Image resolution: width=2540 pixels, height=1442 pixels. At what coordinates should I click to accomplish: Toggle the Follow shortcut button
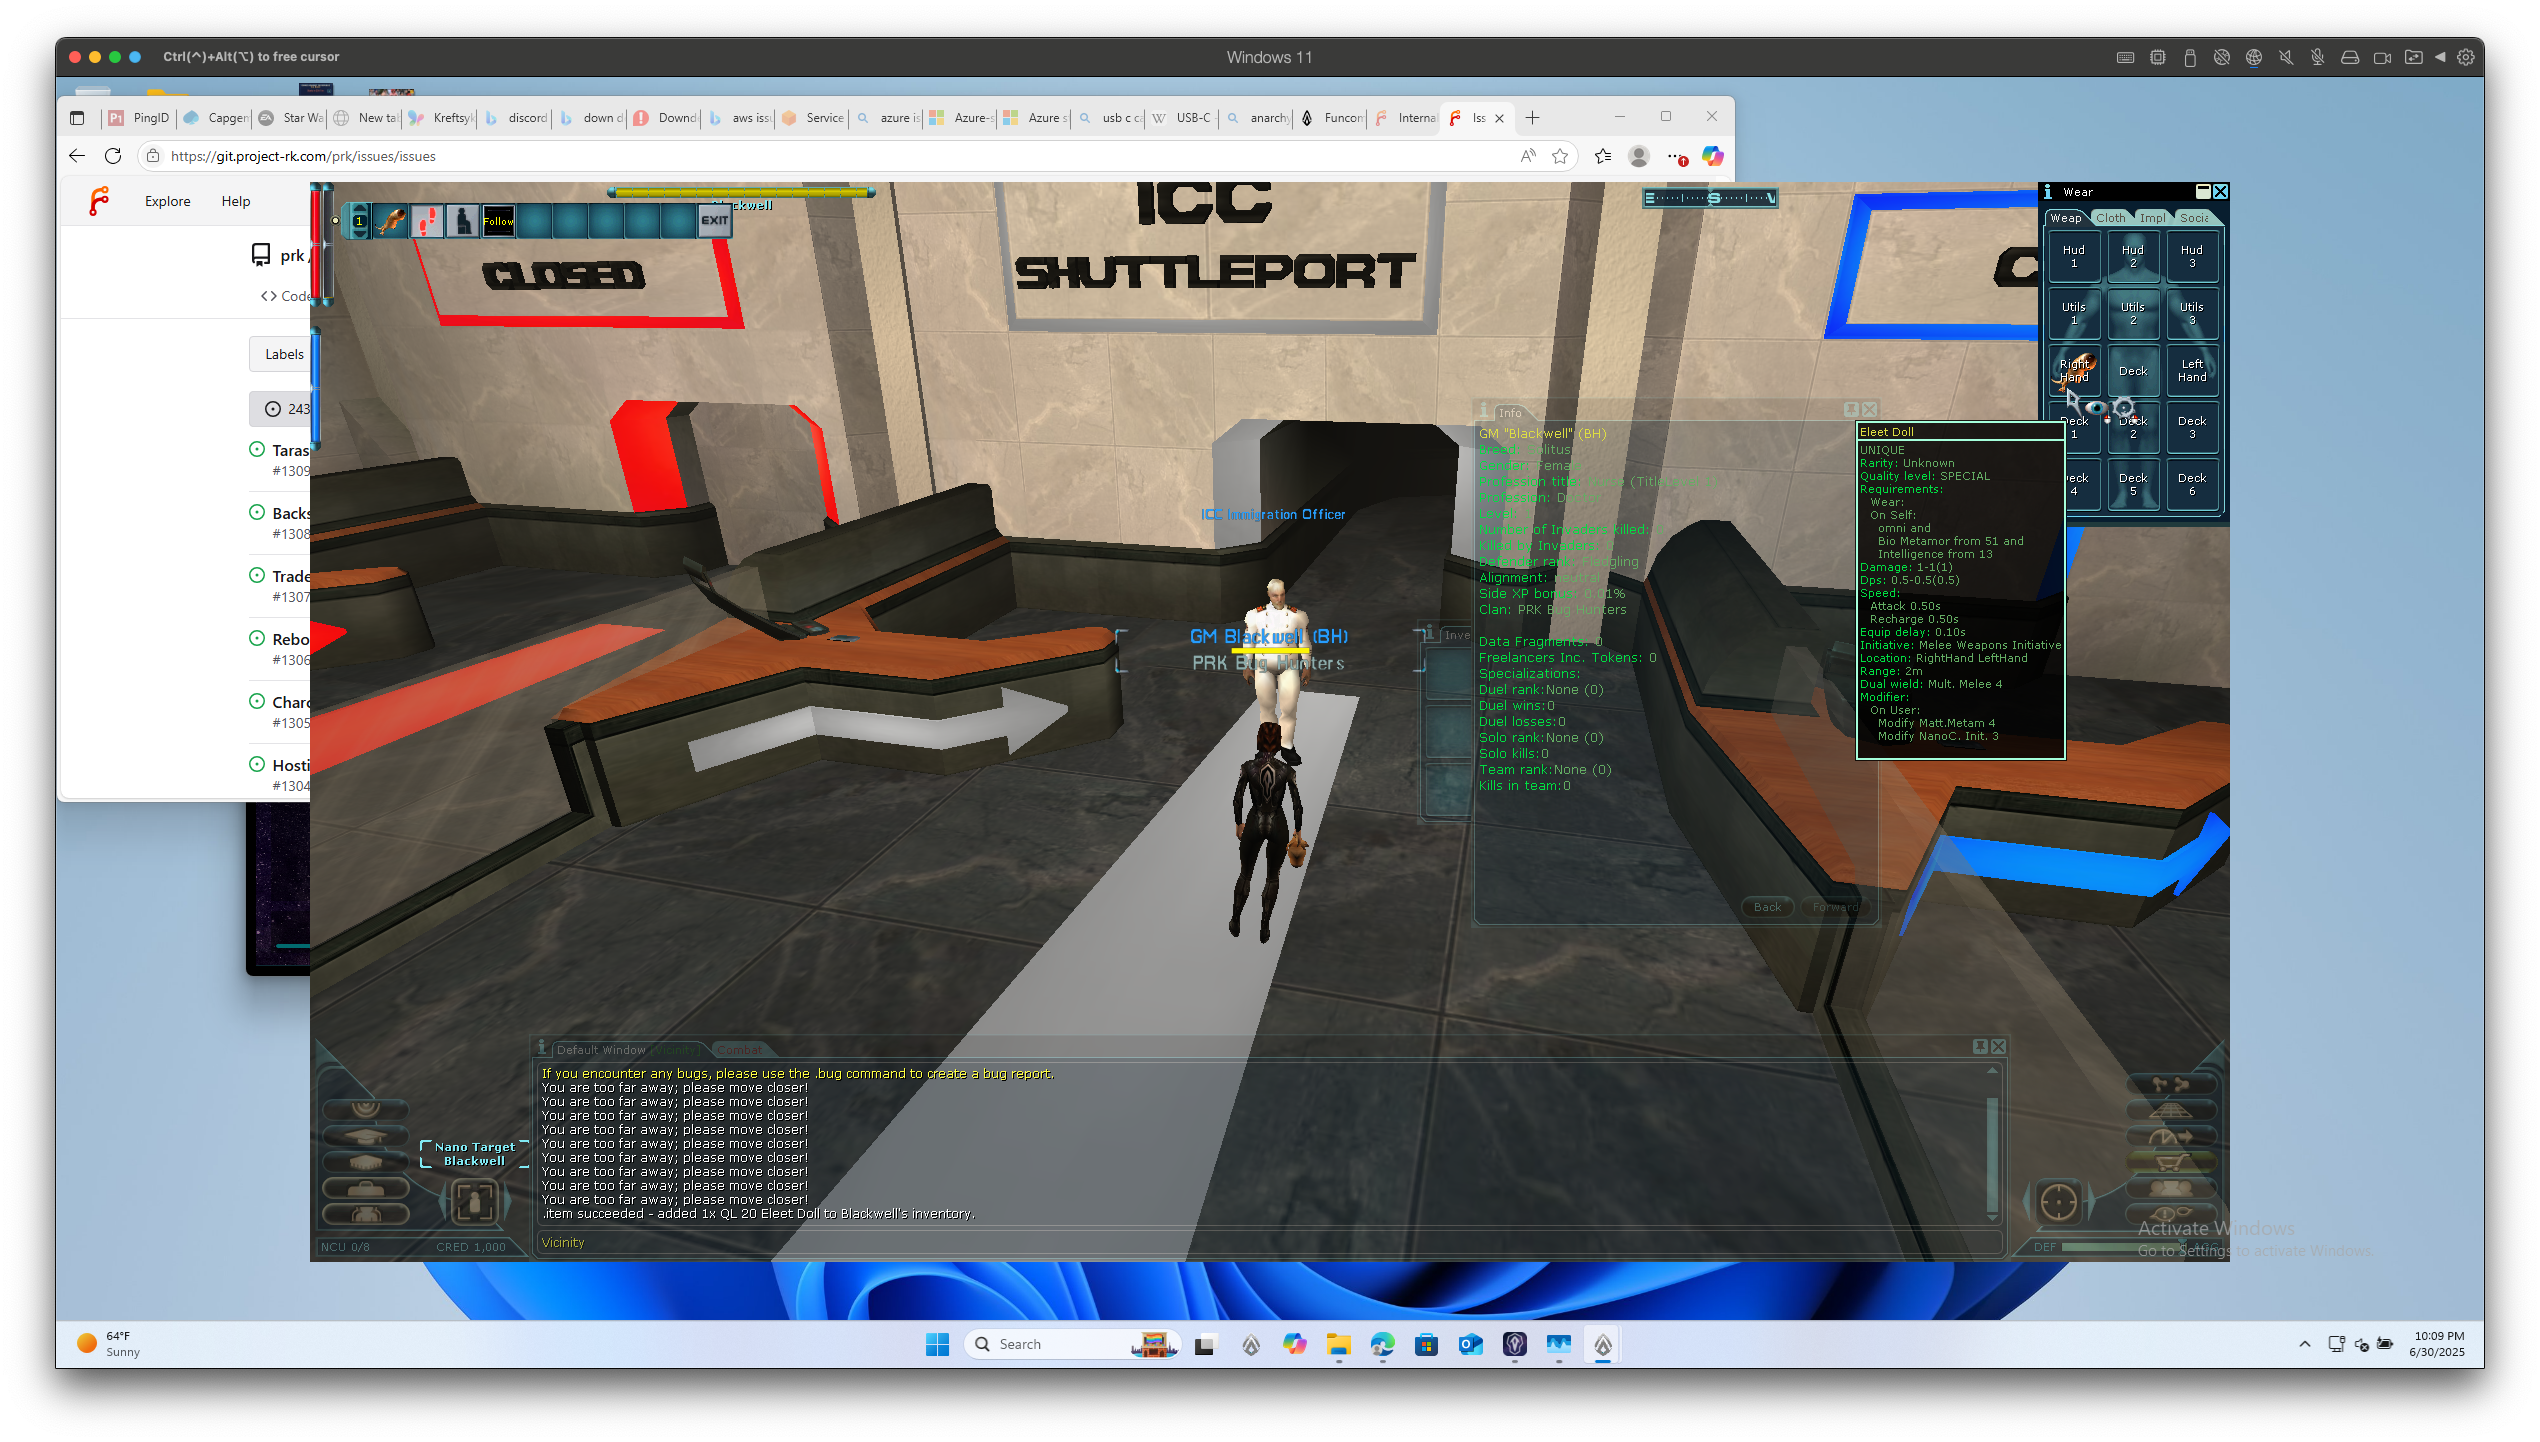499,221
